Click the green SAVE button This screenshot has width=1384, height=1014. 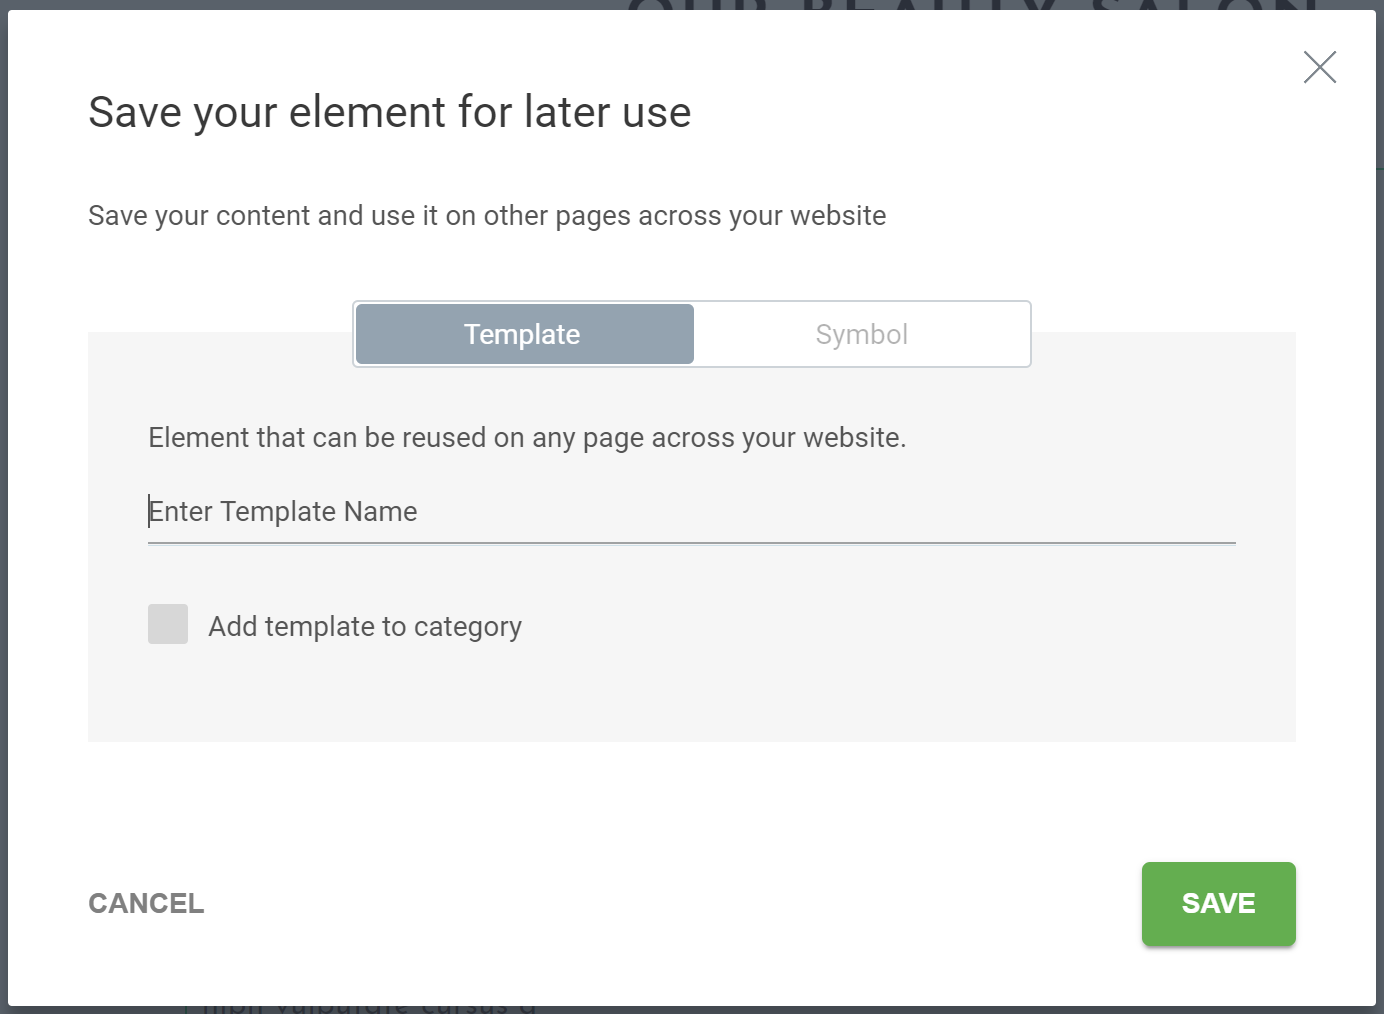coord(1218,904)
